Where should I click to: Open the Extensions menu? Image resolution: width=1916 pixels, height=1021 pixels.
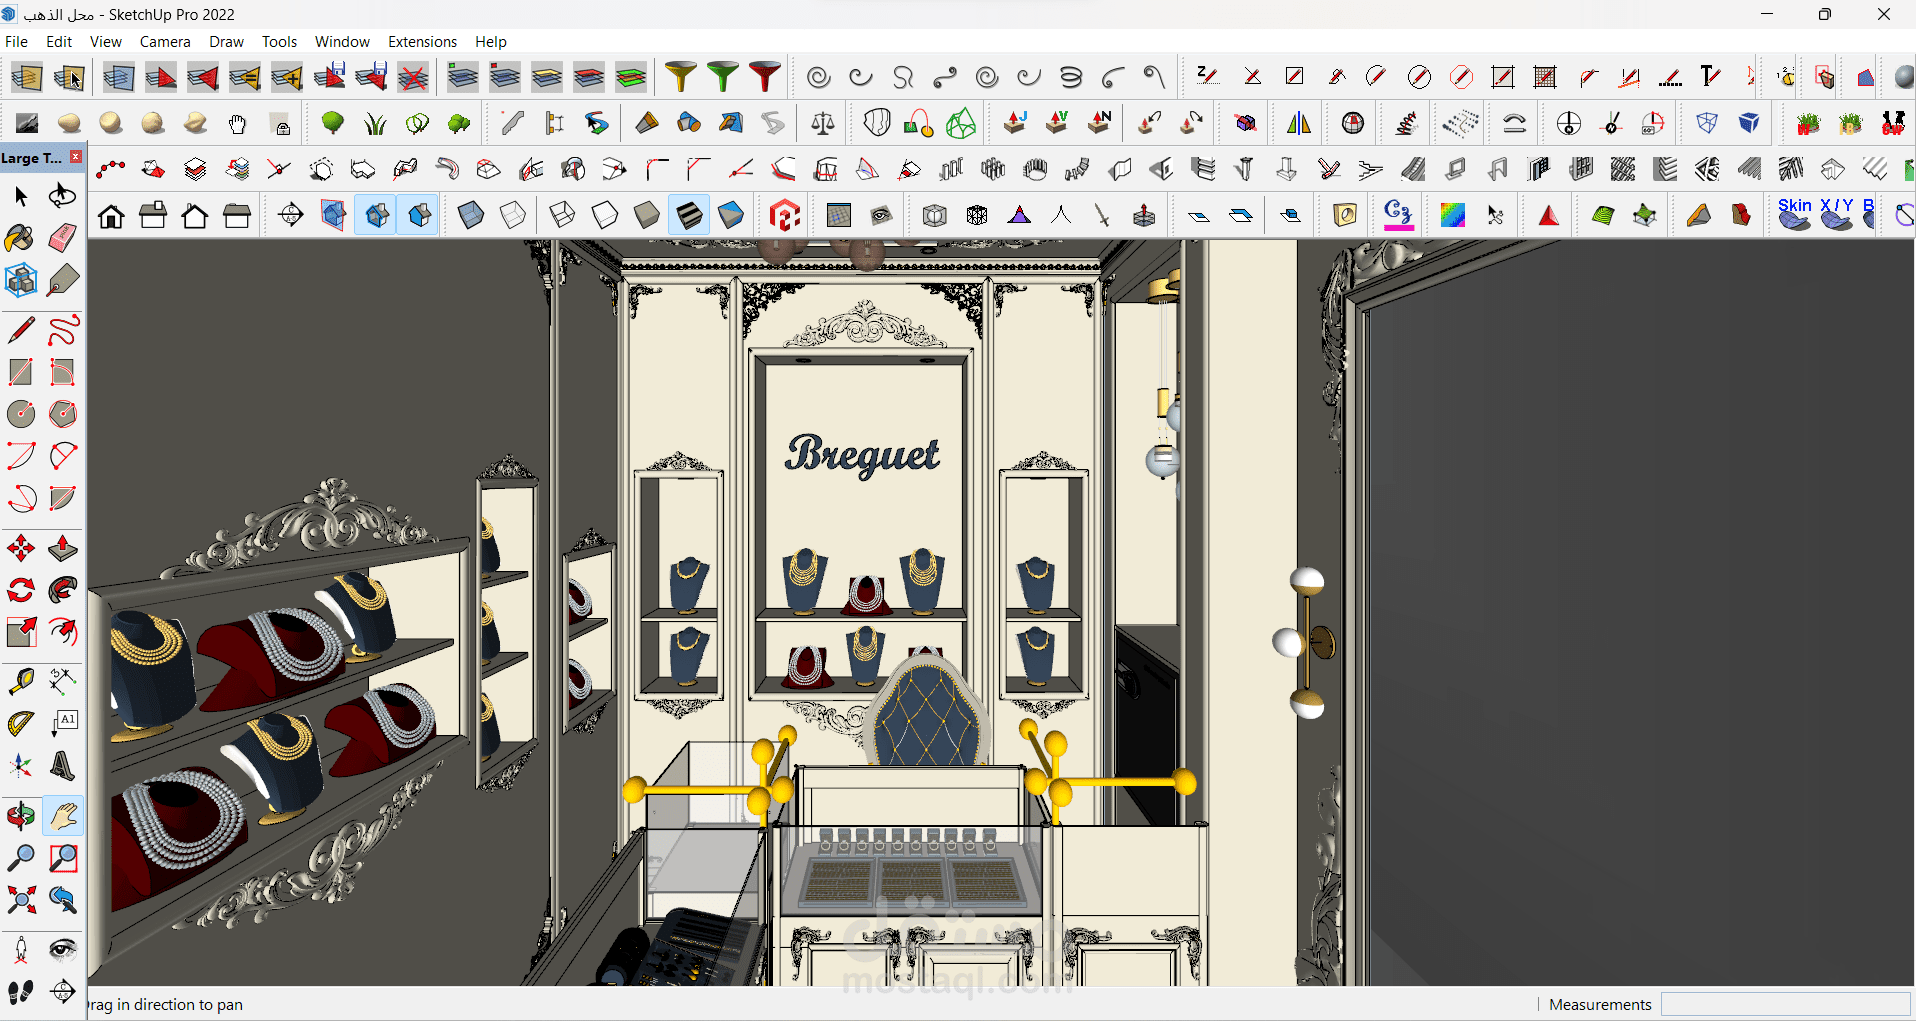(422, 41)
